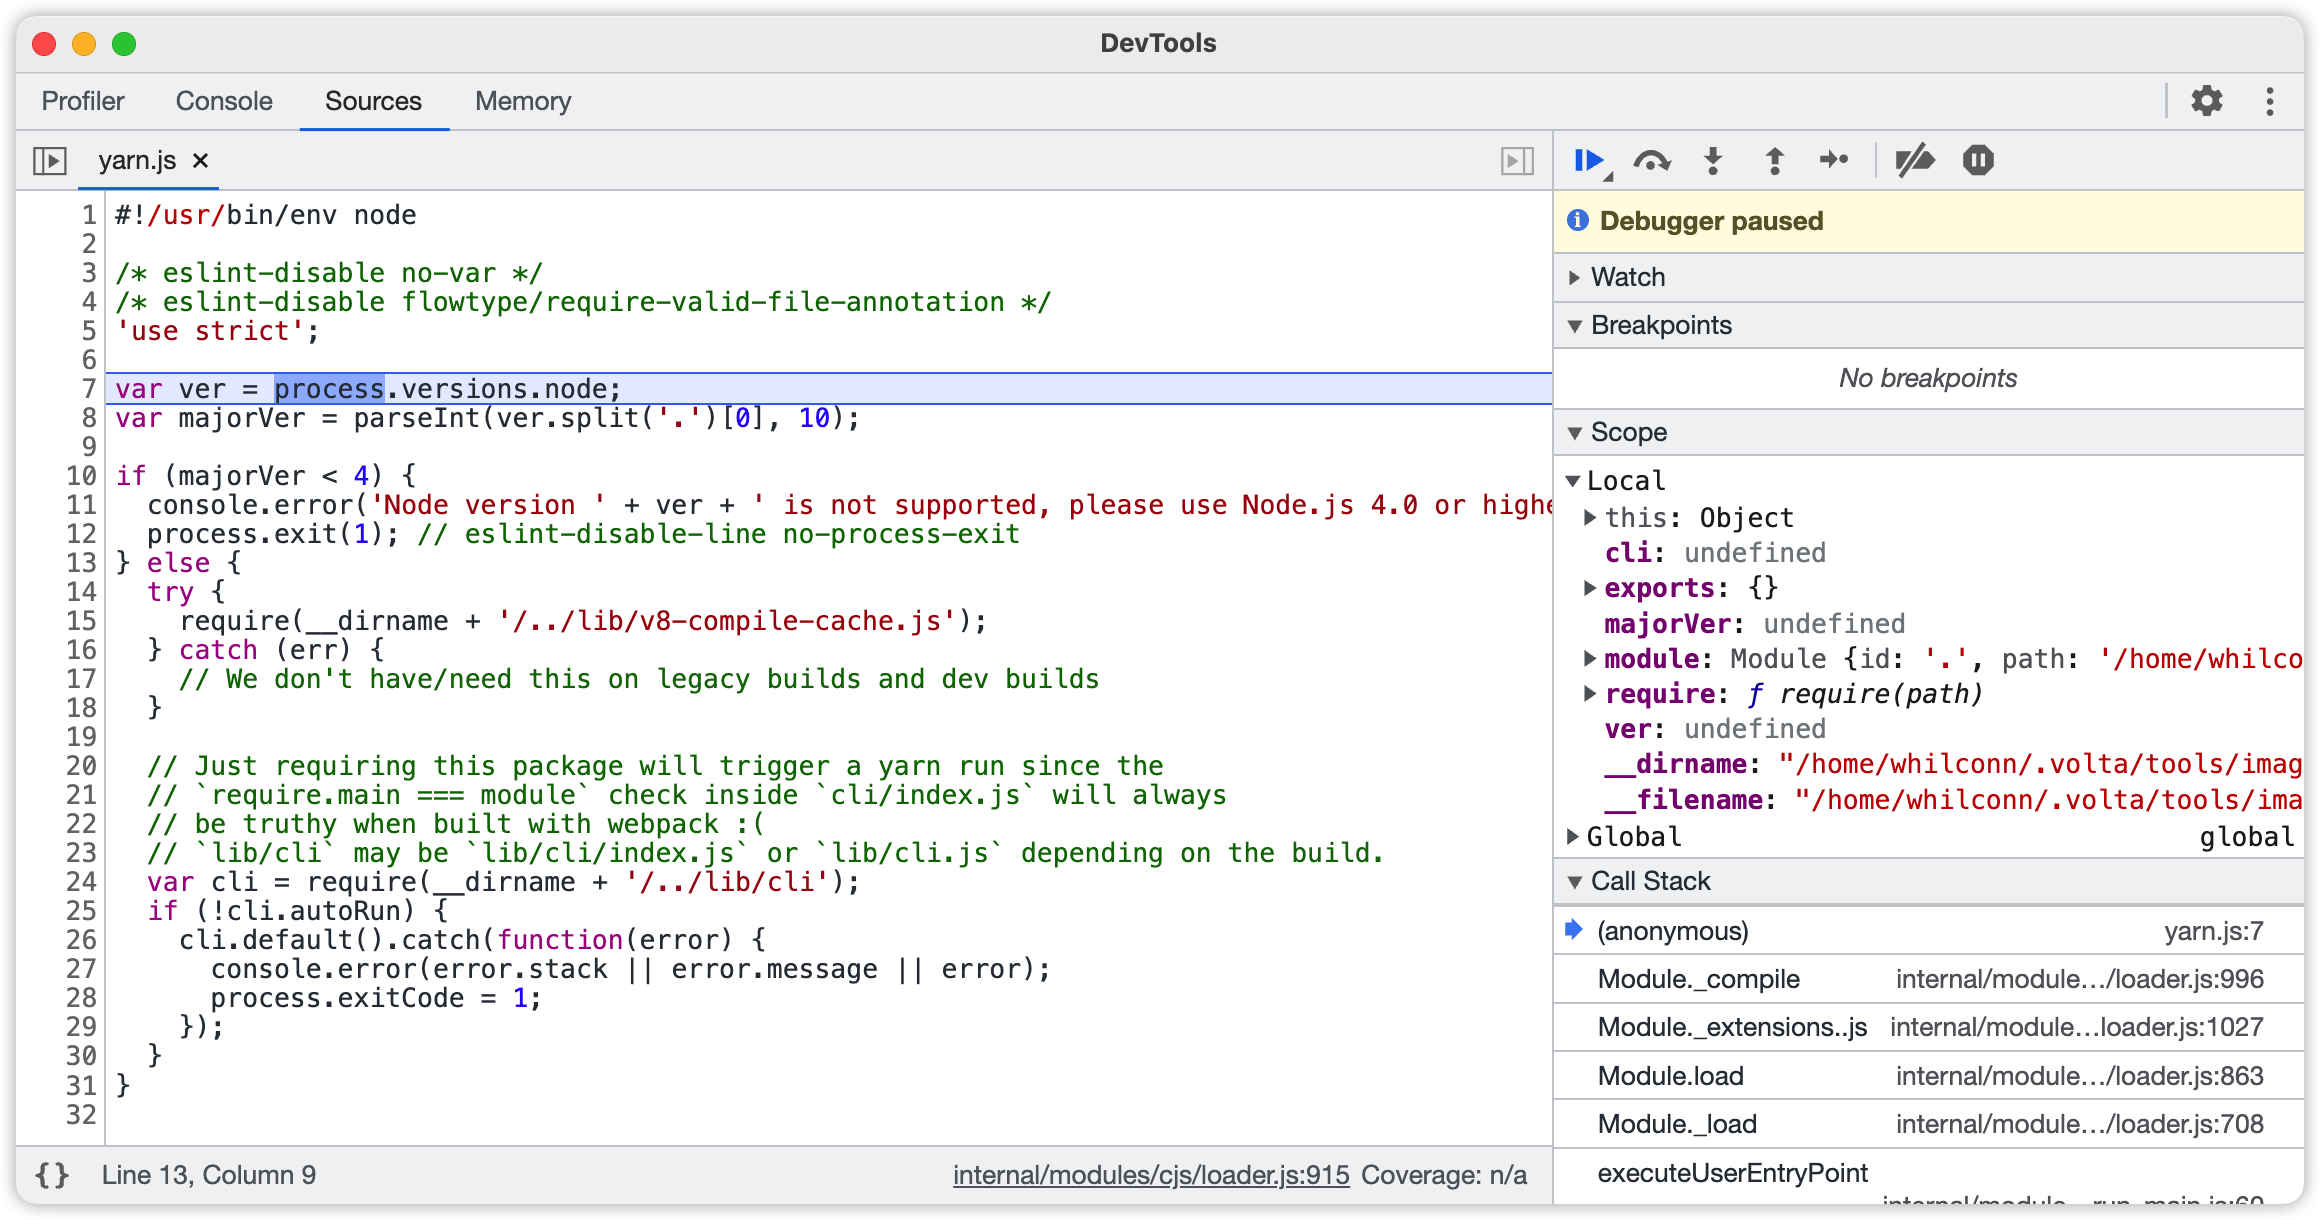This screenshot has height=1220, width=2320.
Task: Click line number 12 in the gutter
Action: (81, 534)
